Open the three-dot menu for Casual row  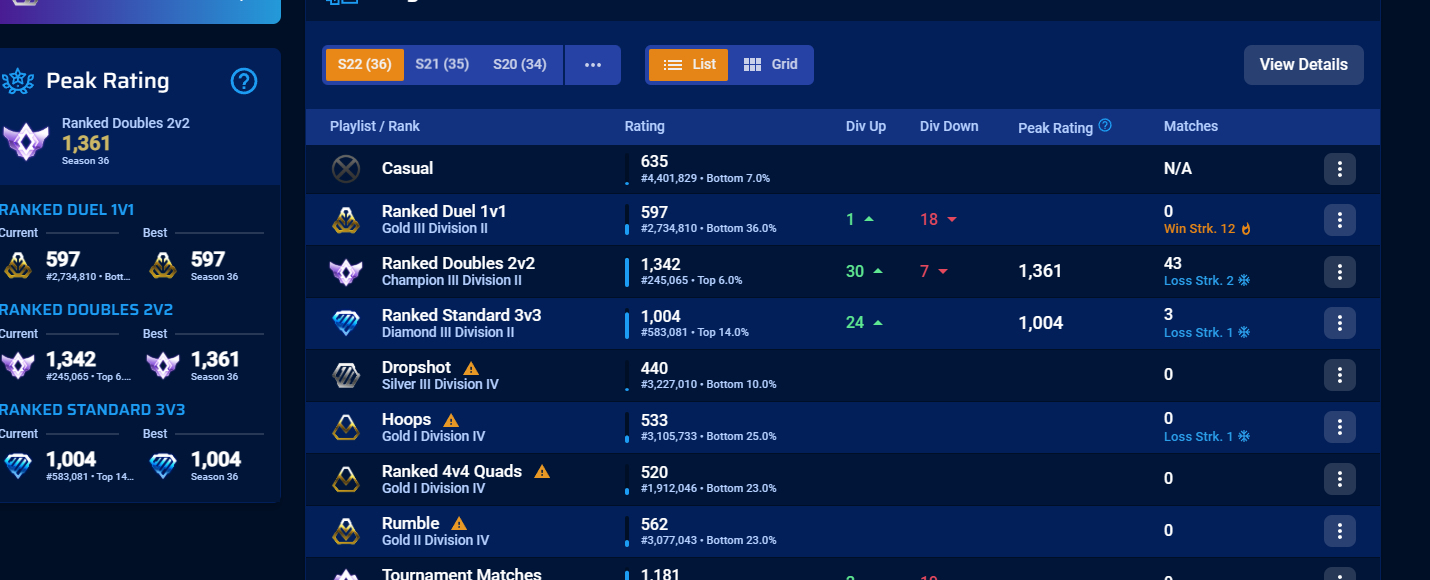(x=1339, y=169)
